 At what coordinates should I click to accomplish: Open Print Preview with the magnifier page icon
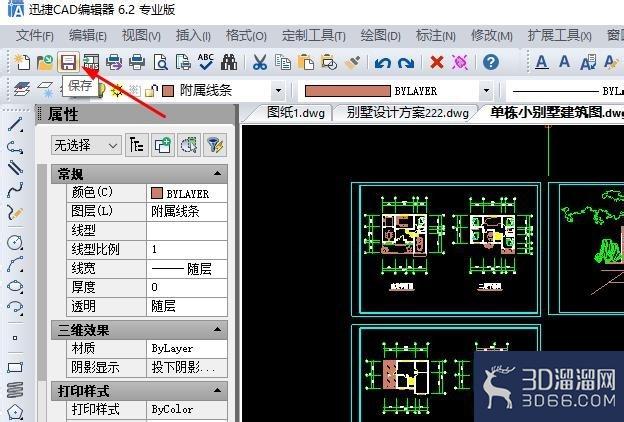click(x=160, y=62)
